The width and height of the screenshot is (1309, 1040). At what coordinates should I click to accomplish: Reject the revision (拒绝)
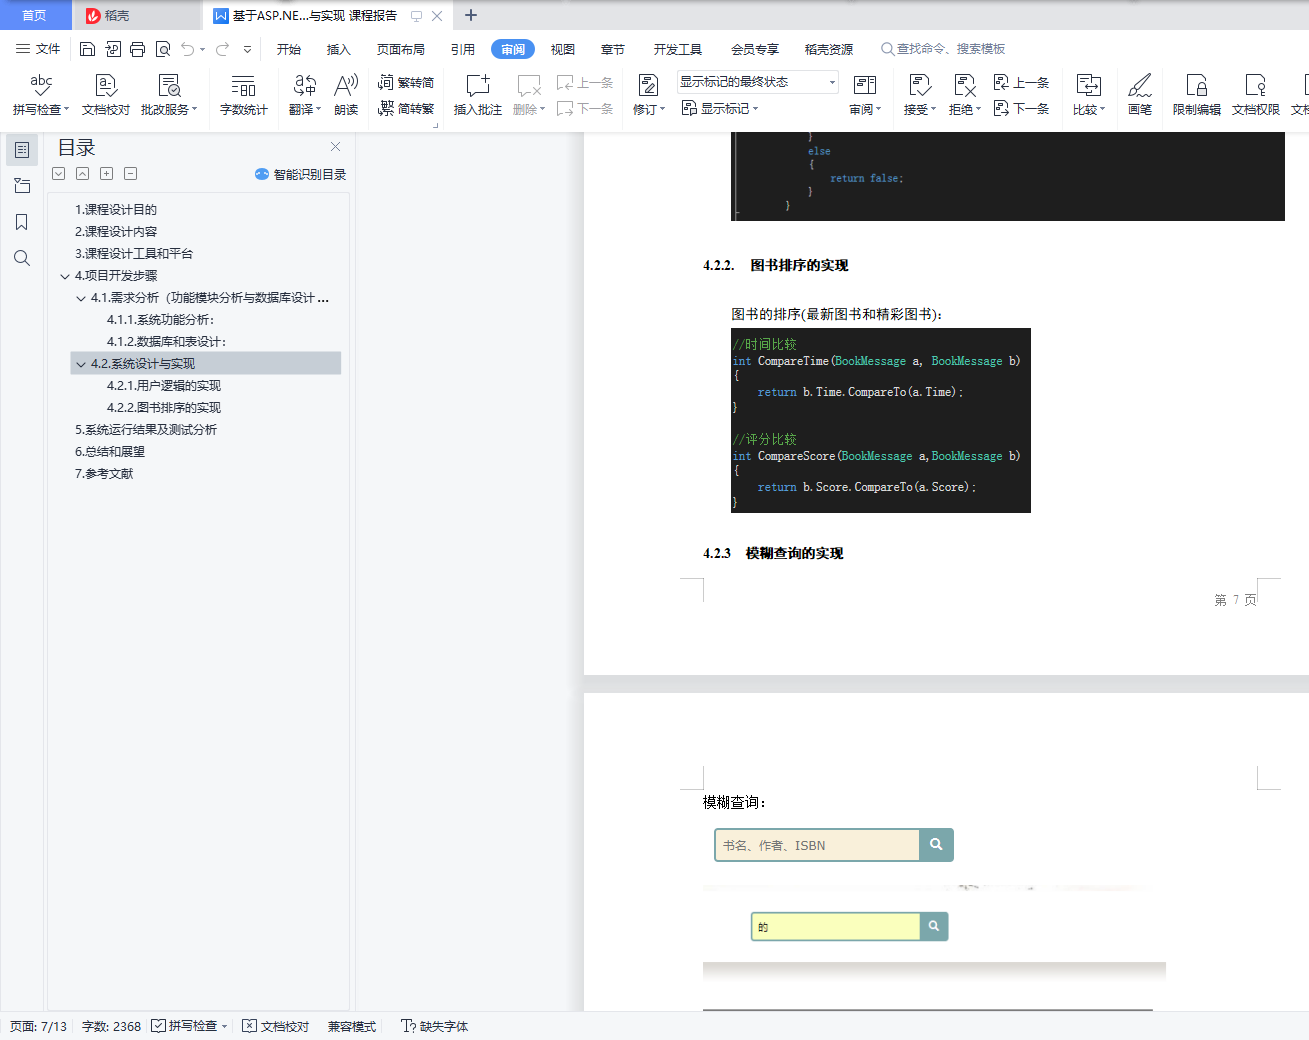click(964, 95)
